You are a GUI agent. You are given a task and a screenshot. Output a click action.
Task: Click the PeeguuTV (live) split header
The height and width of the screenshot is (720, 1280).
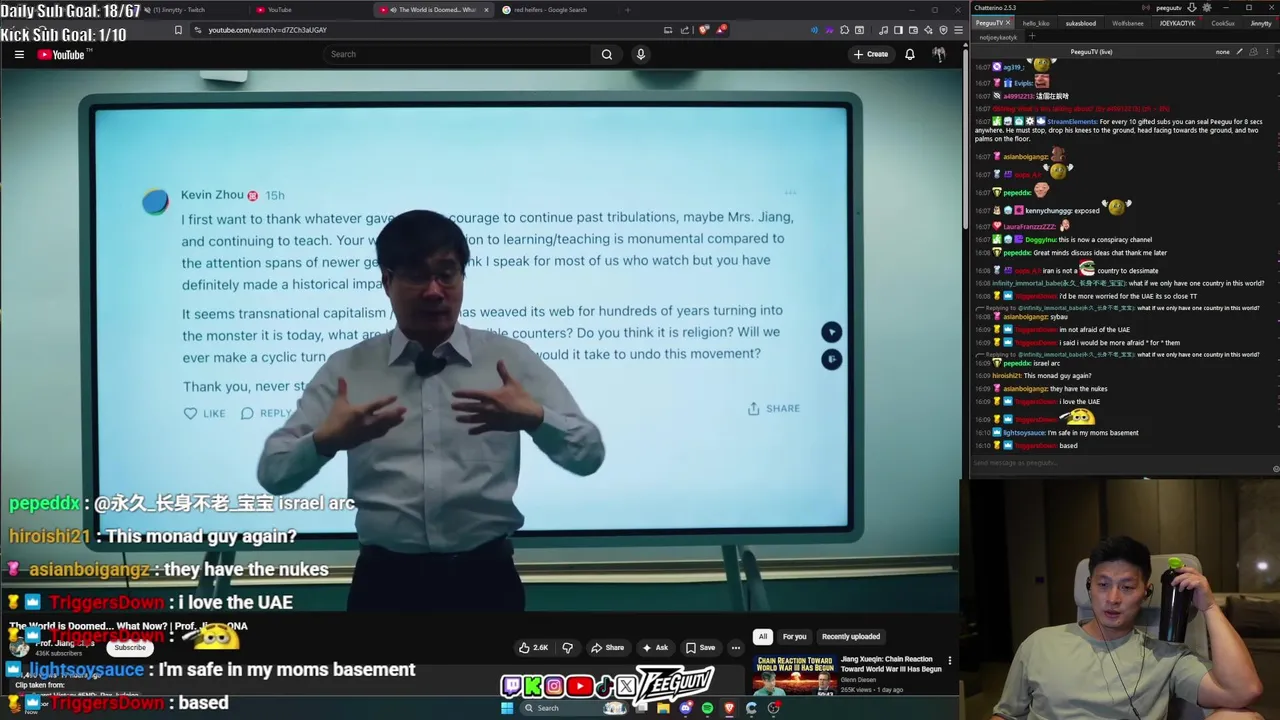(x=1091, y=52)
